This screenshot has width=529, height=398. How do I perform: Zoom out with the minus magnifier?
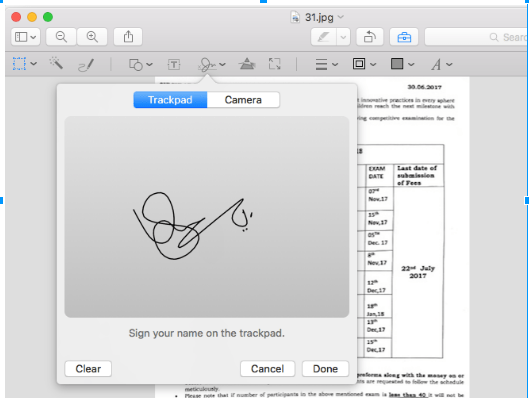click(61, 36)
